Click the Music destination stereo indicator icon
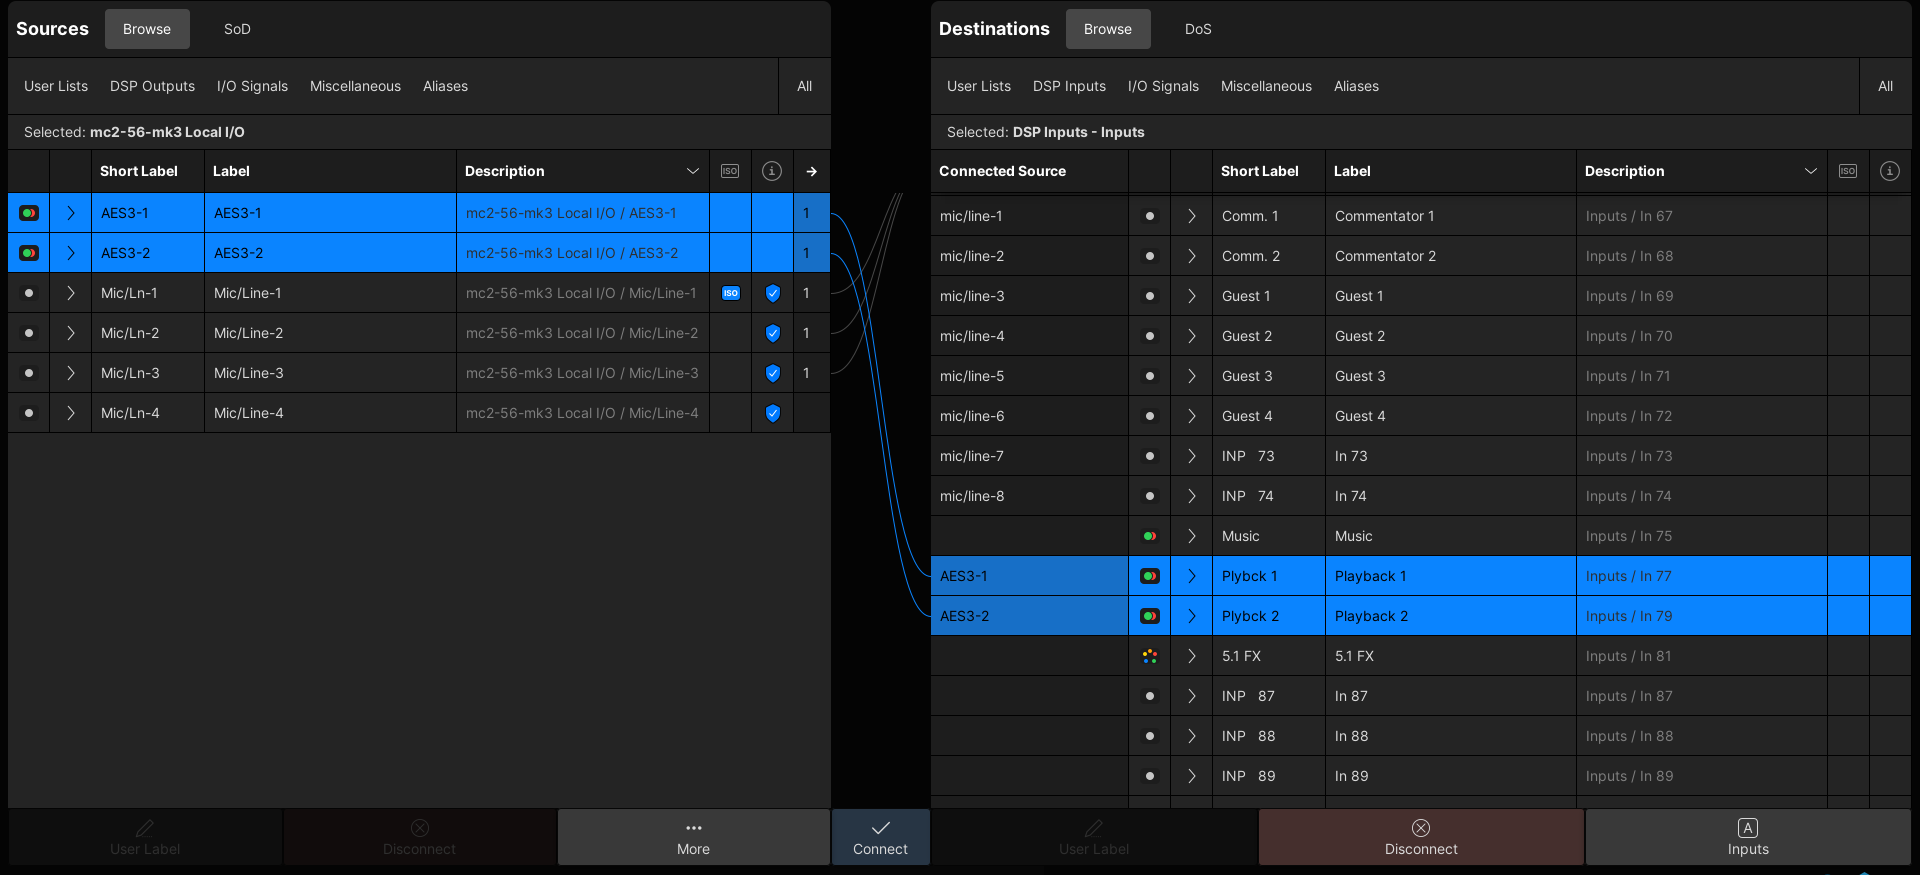 click(x=1150, y=536)
